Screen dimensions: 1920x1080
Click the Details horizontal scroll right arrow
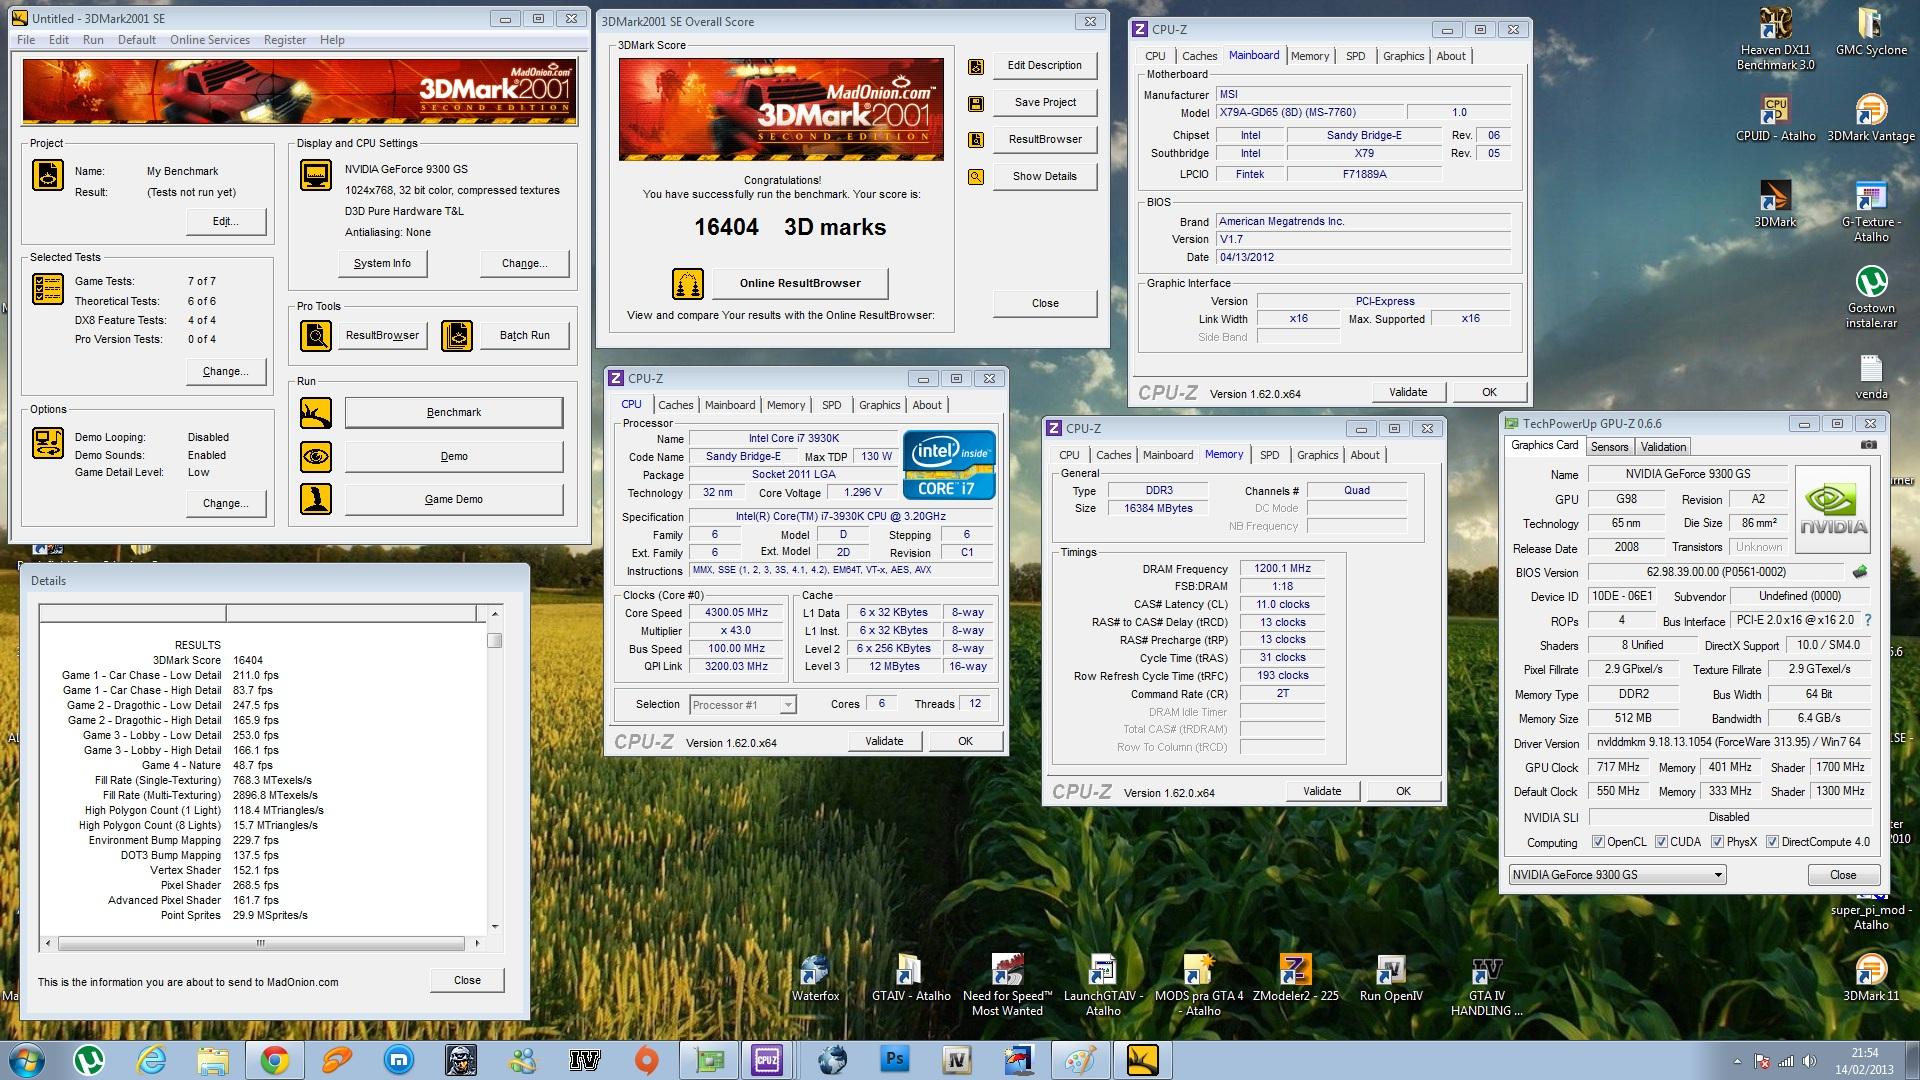(477, 943)
